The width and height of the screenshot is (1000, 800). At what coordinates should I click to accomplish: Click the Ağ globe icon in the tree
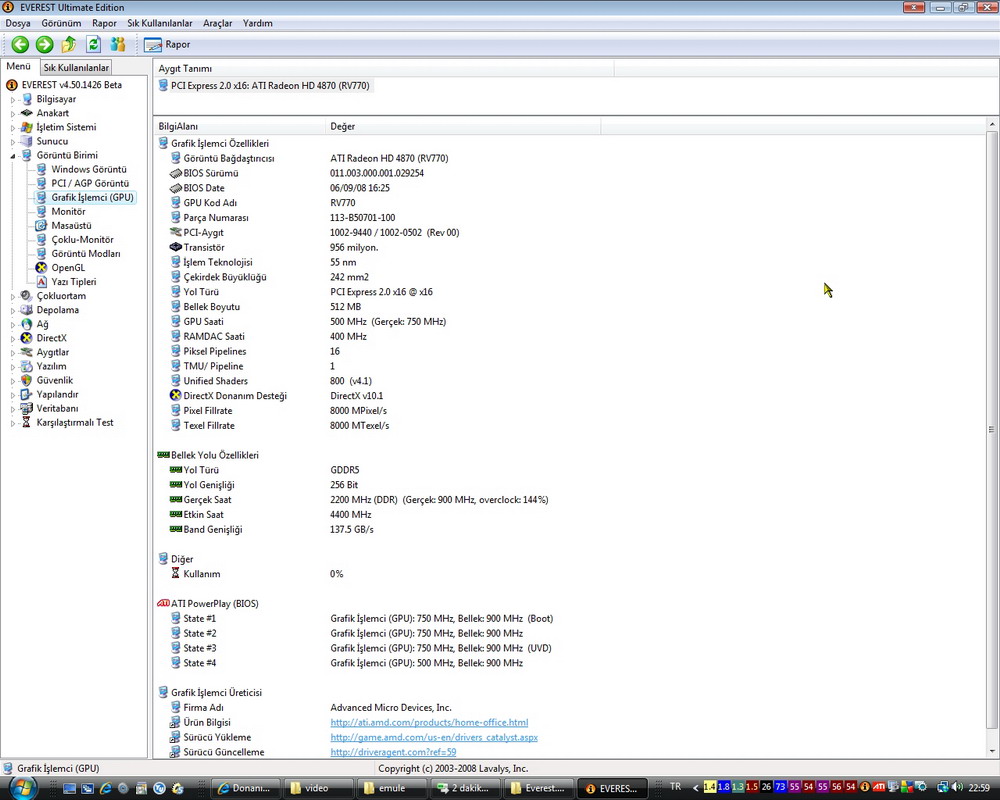click(26, 324)
